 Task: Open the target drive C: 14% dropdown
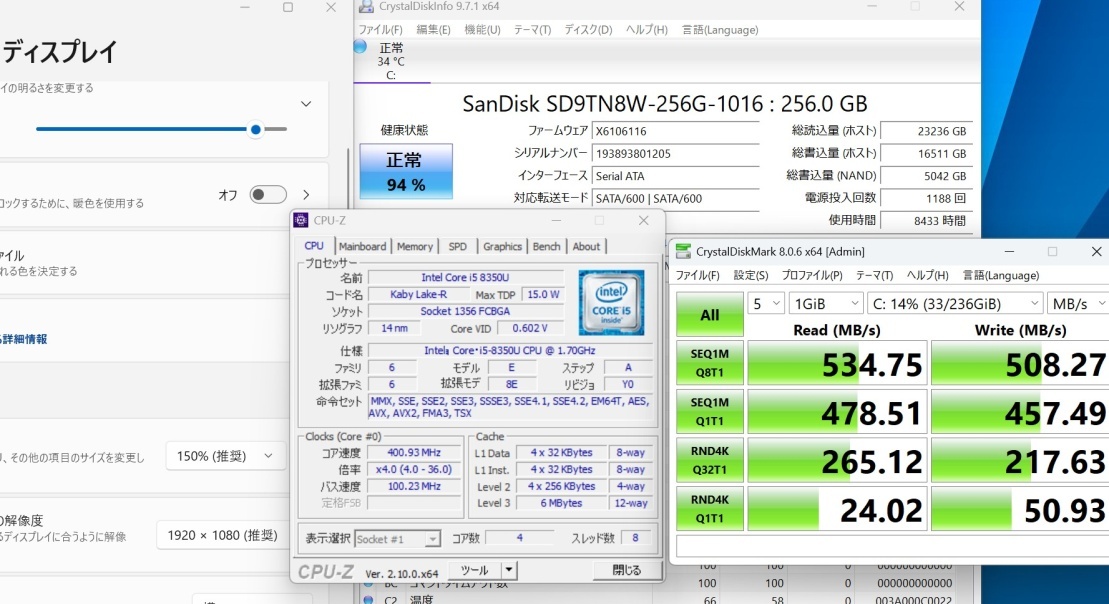coord(956,303)
